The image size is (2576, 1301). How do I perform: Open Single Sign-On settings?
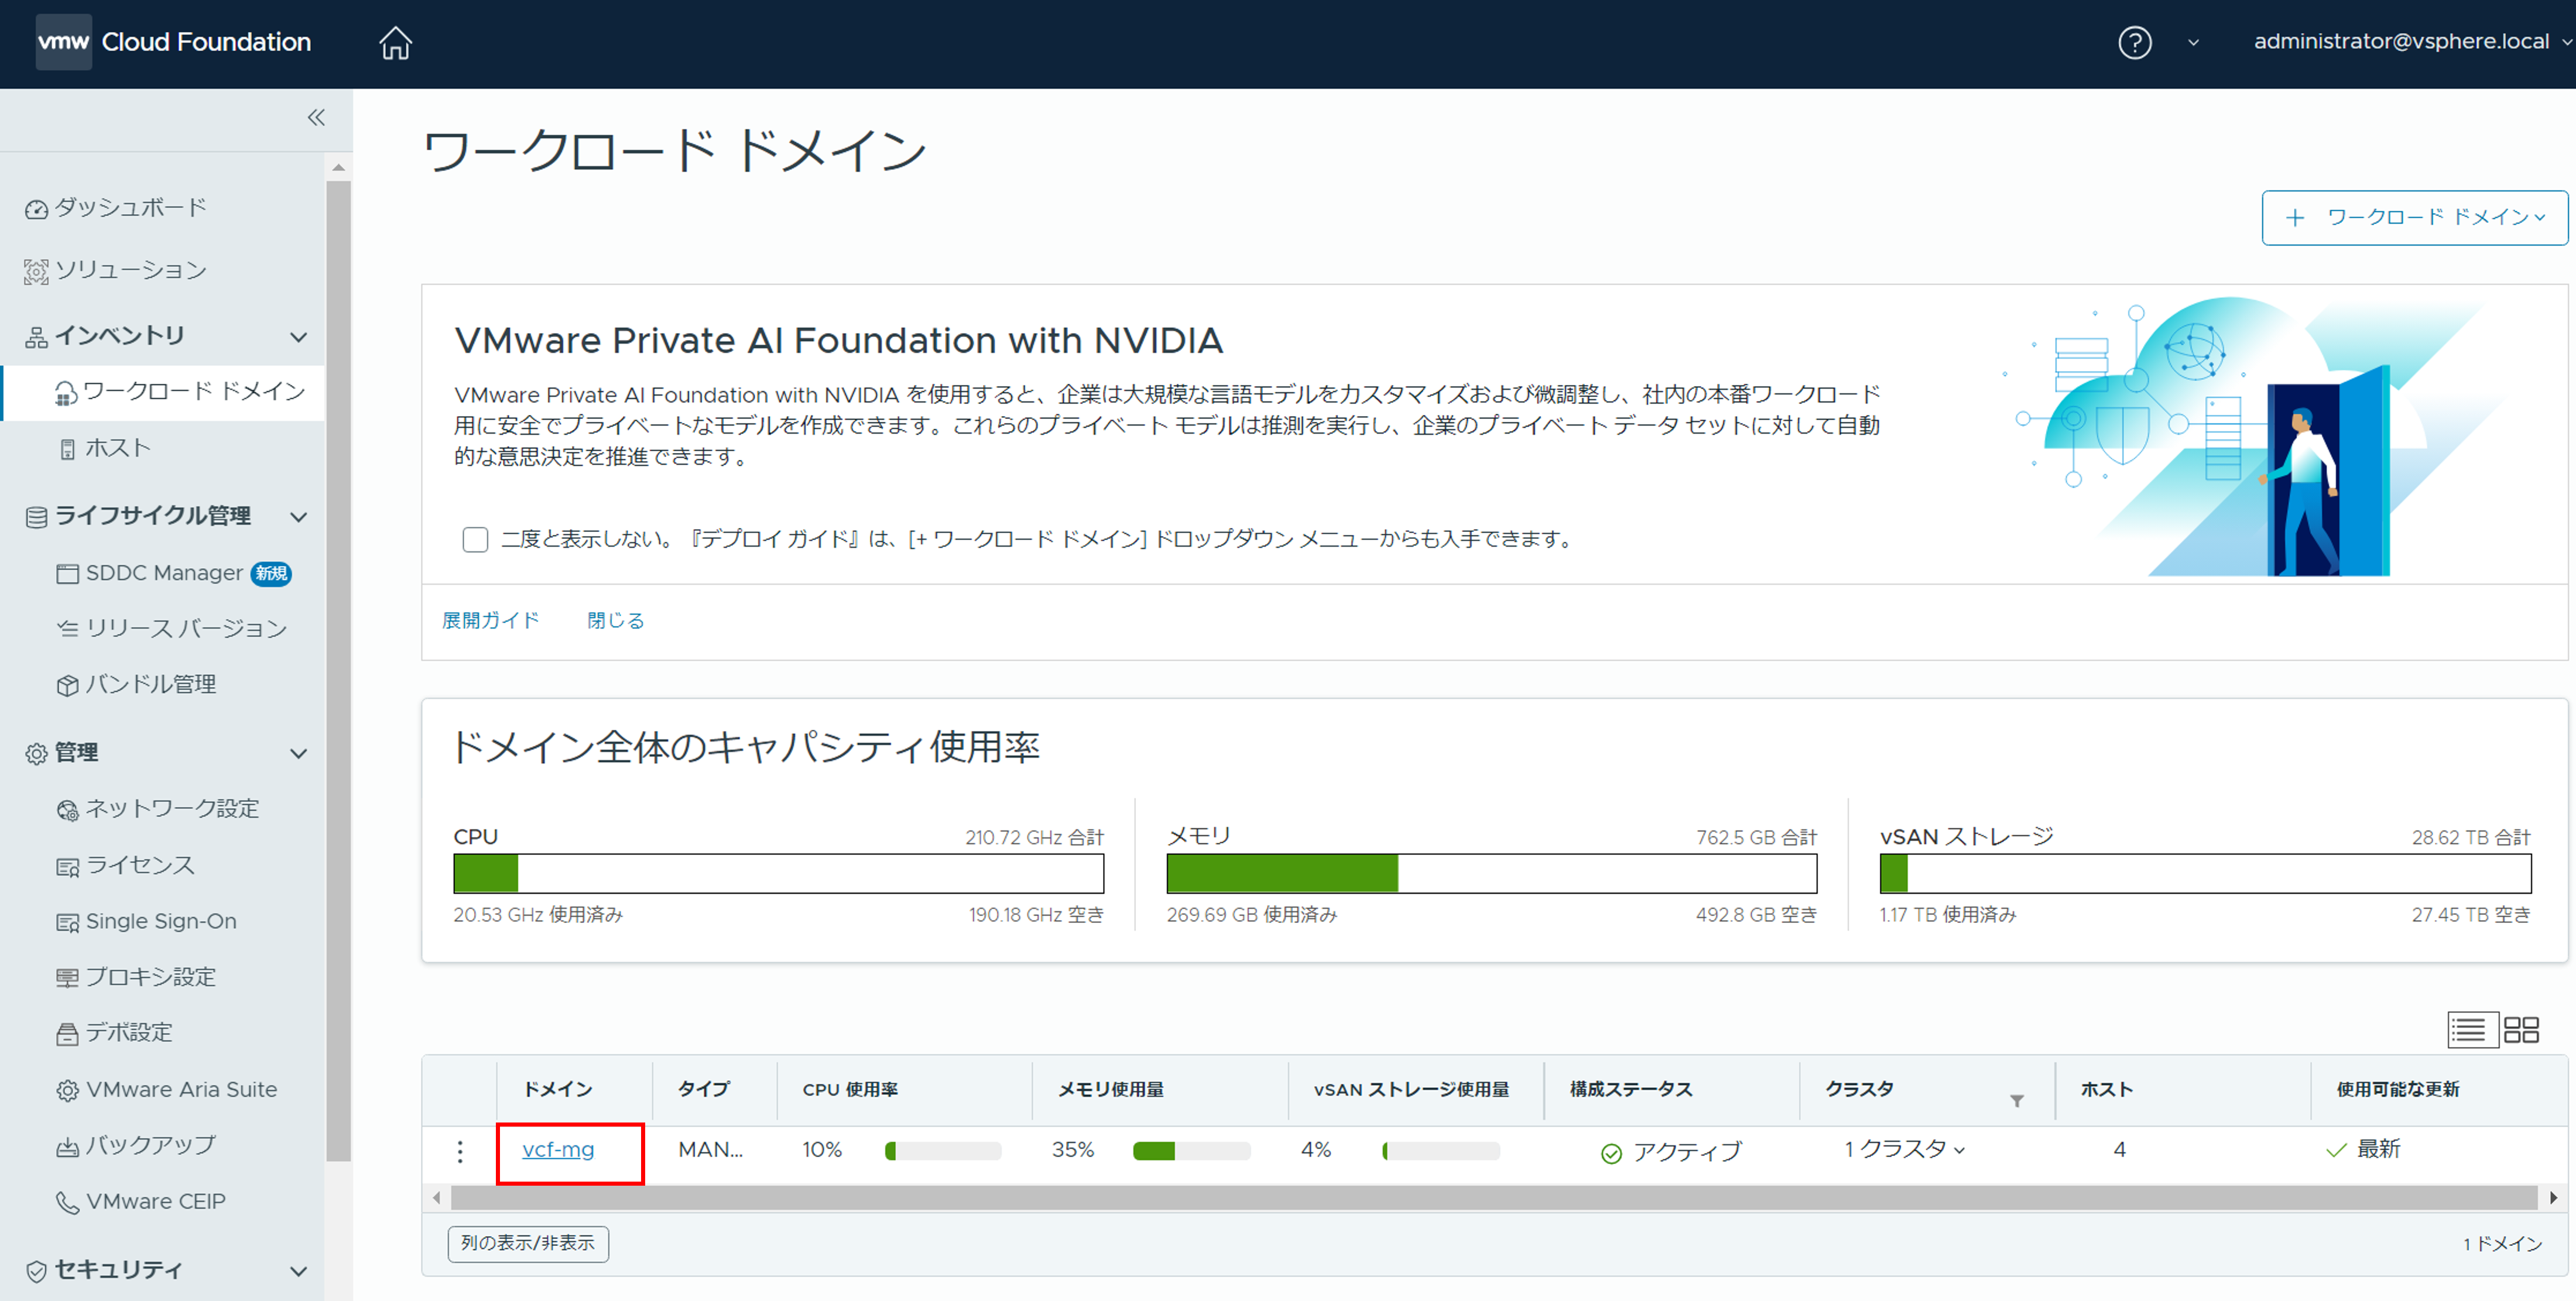(x=161, y=921)
